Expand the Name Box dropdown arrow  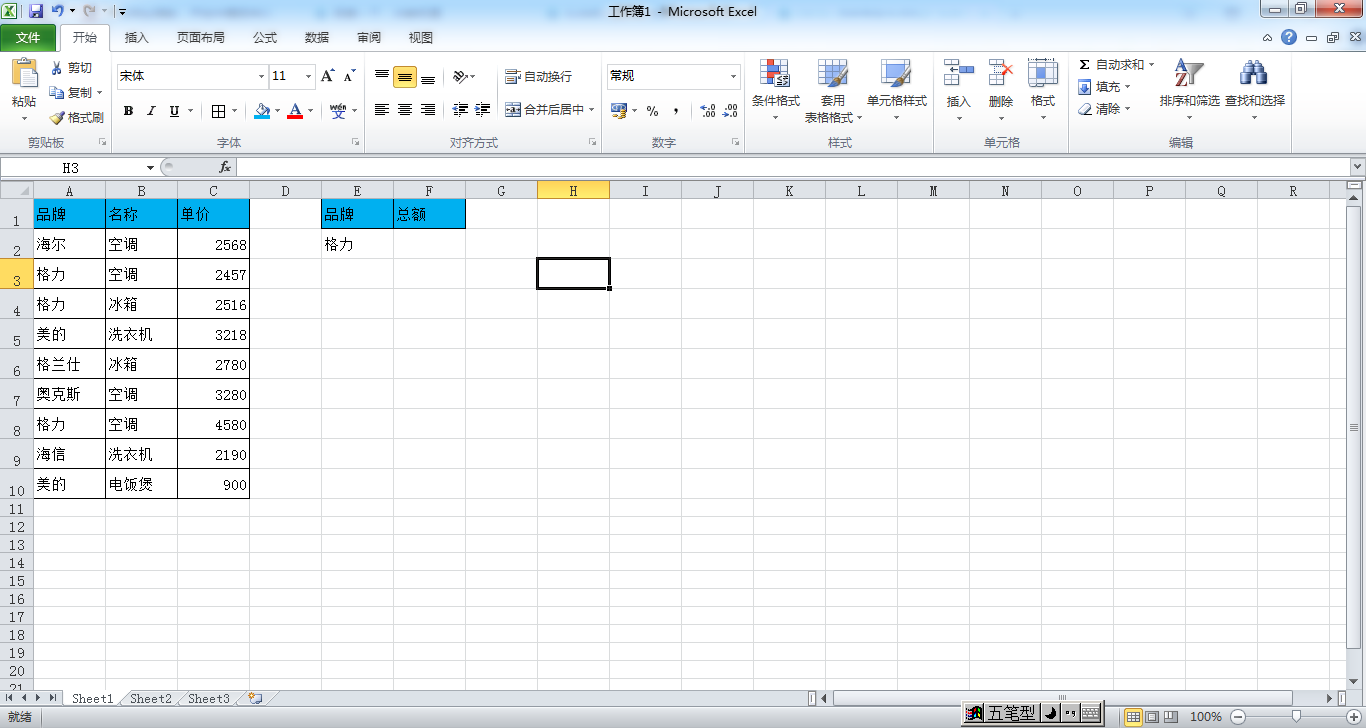tap(150, 168)
